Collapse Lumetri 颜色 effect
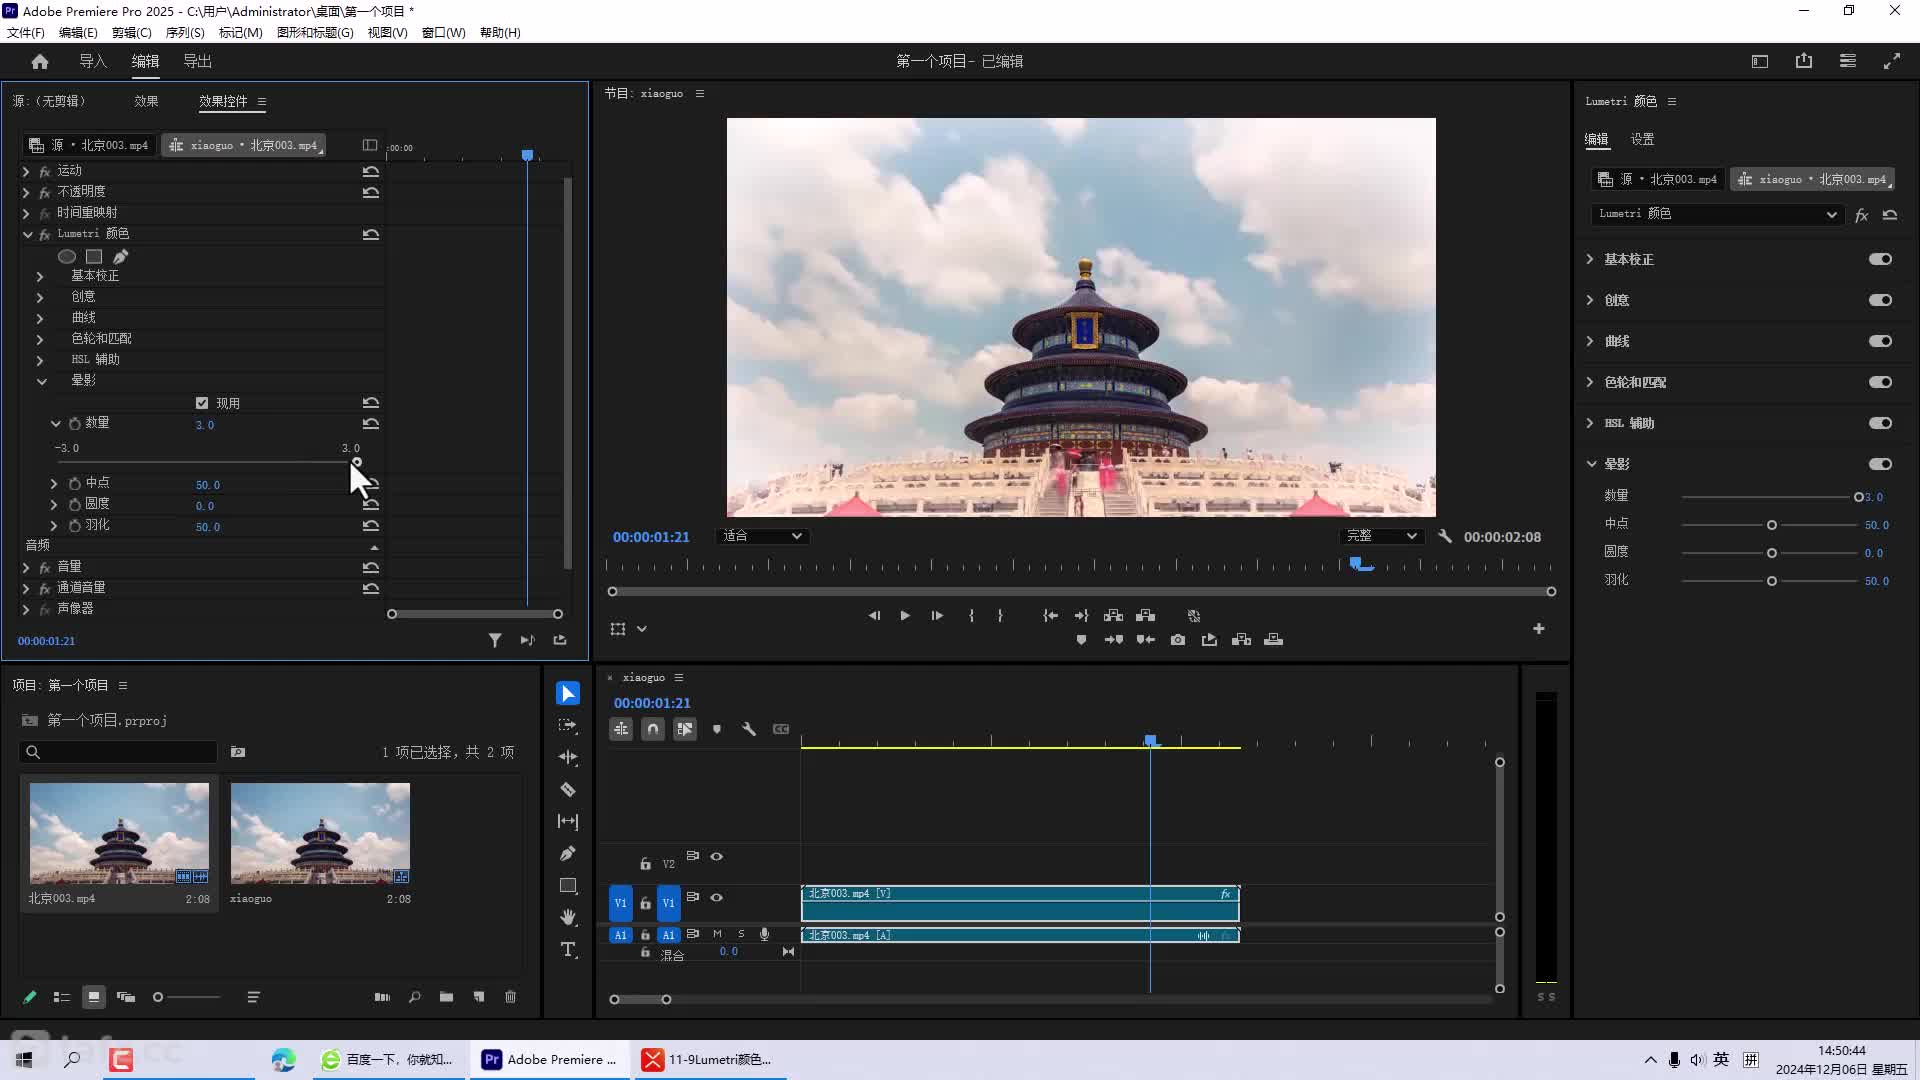1920x1080 pixels. coord(27,234)
